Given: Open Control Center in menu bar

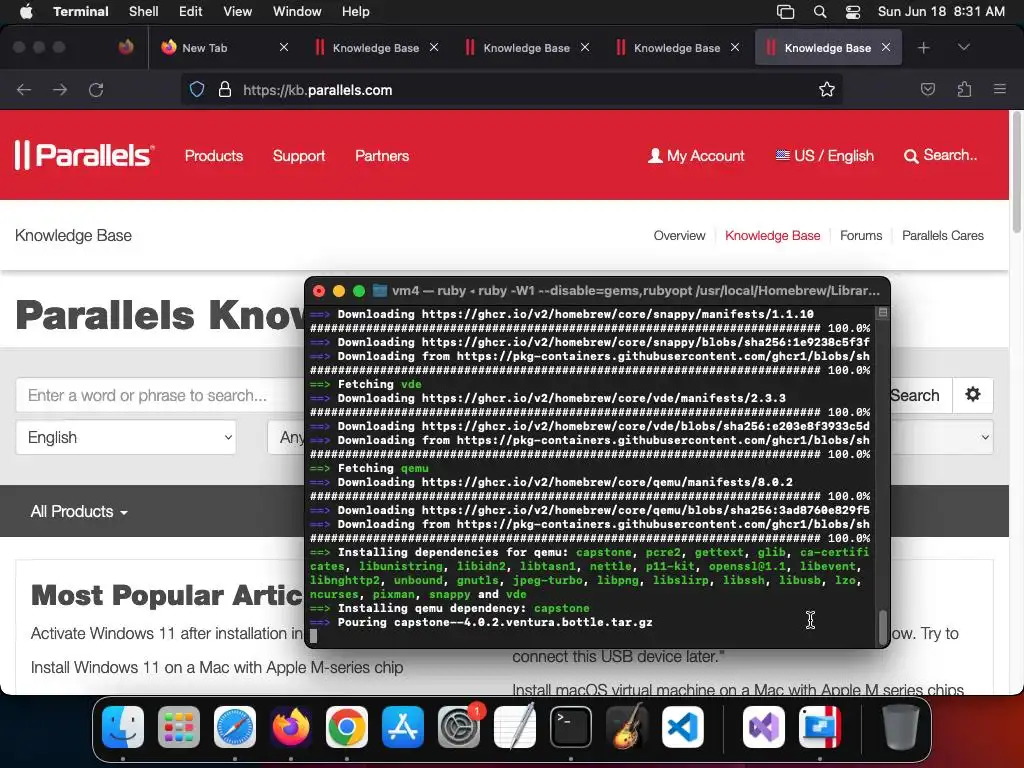Looking at the screenshot, I should coord(852,12).
